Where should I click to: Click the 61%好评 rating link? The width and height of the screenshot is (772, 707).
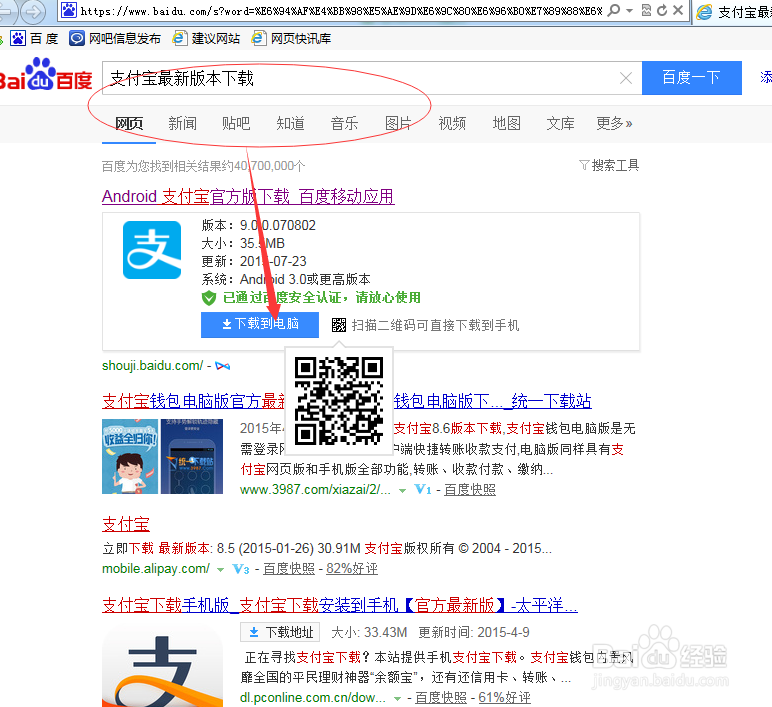(x=504, y=697)
